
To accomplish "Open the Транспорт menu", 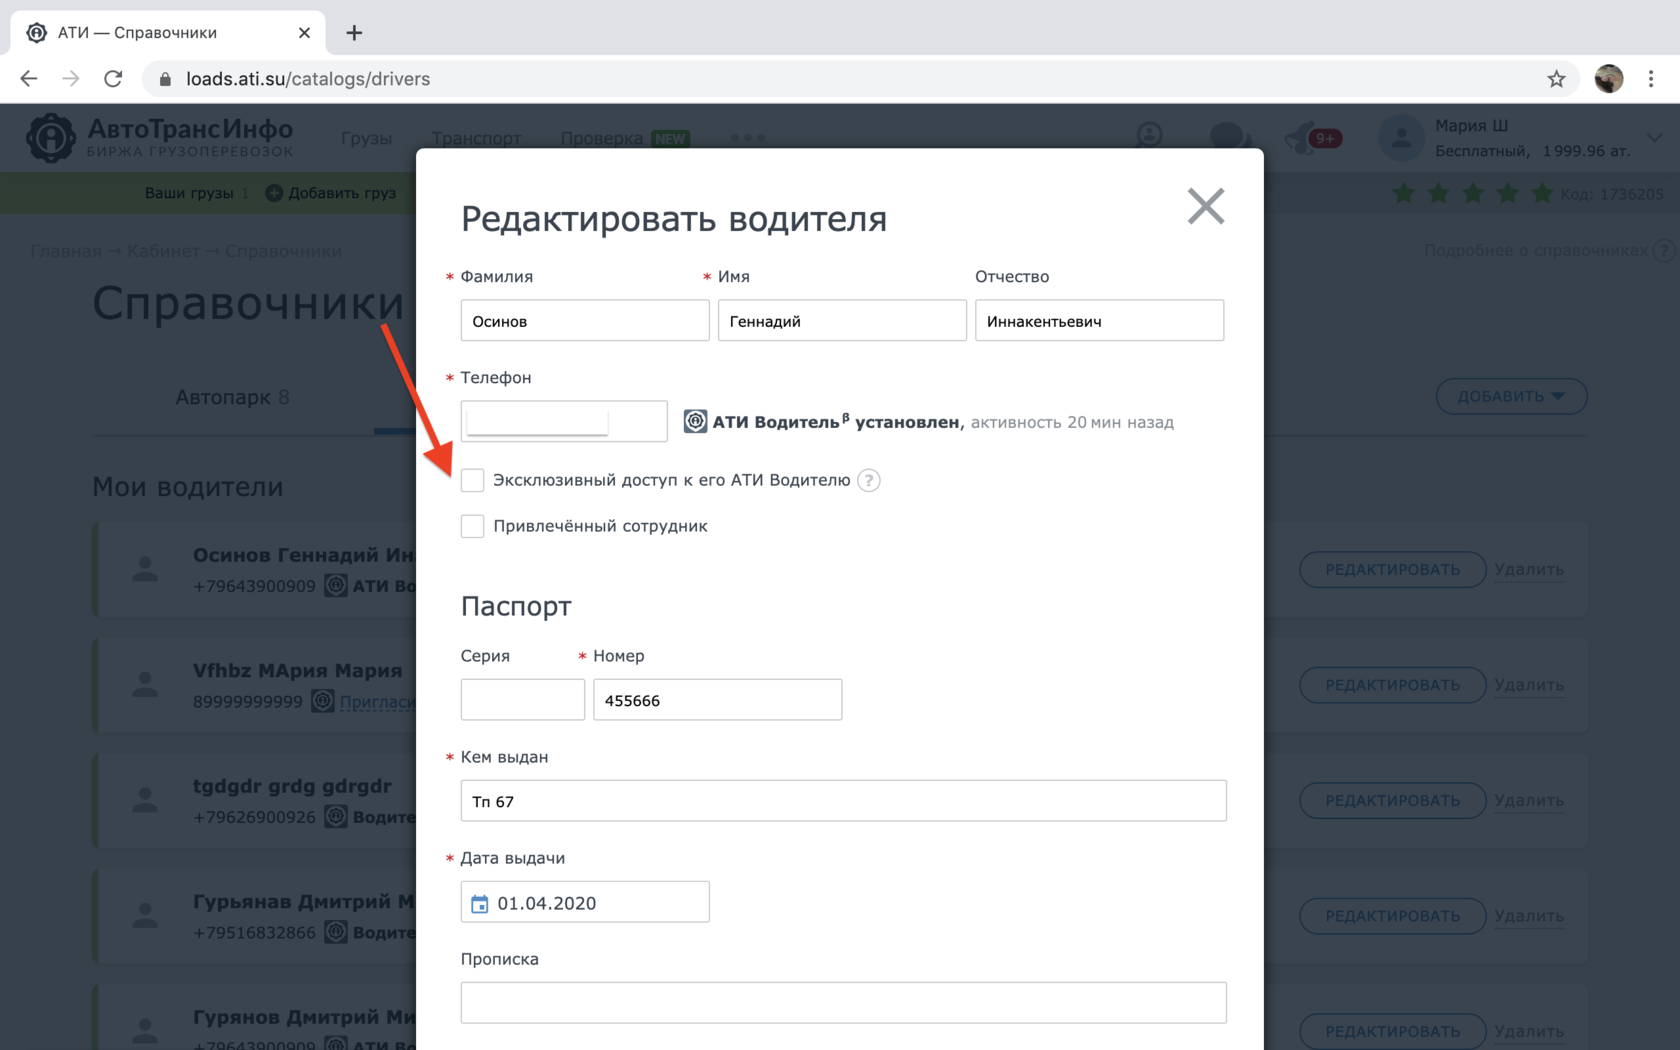I will point(476,138).
